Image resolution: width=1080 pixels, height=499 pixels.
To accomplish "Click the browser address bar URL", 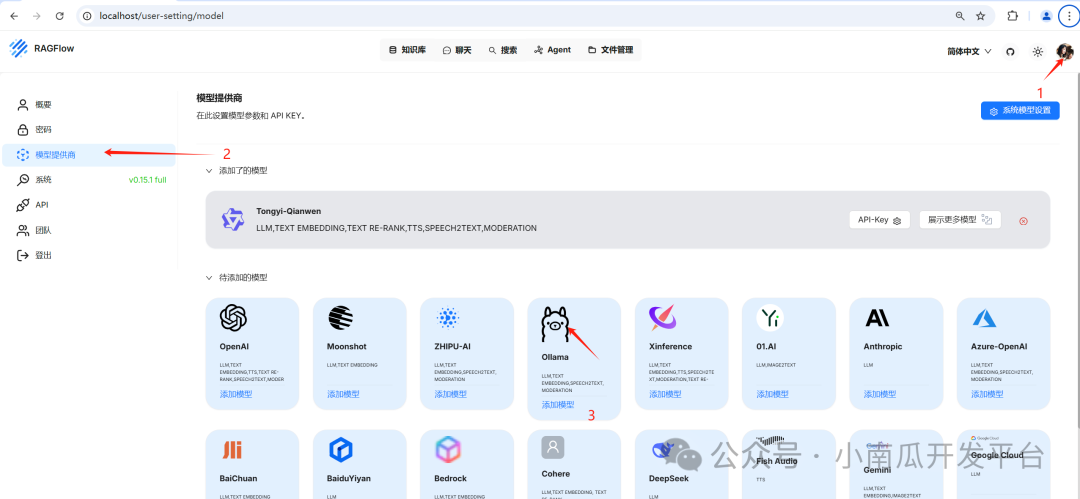I will pyautogui.click(x=162, y=16).
